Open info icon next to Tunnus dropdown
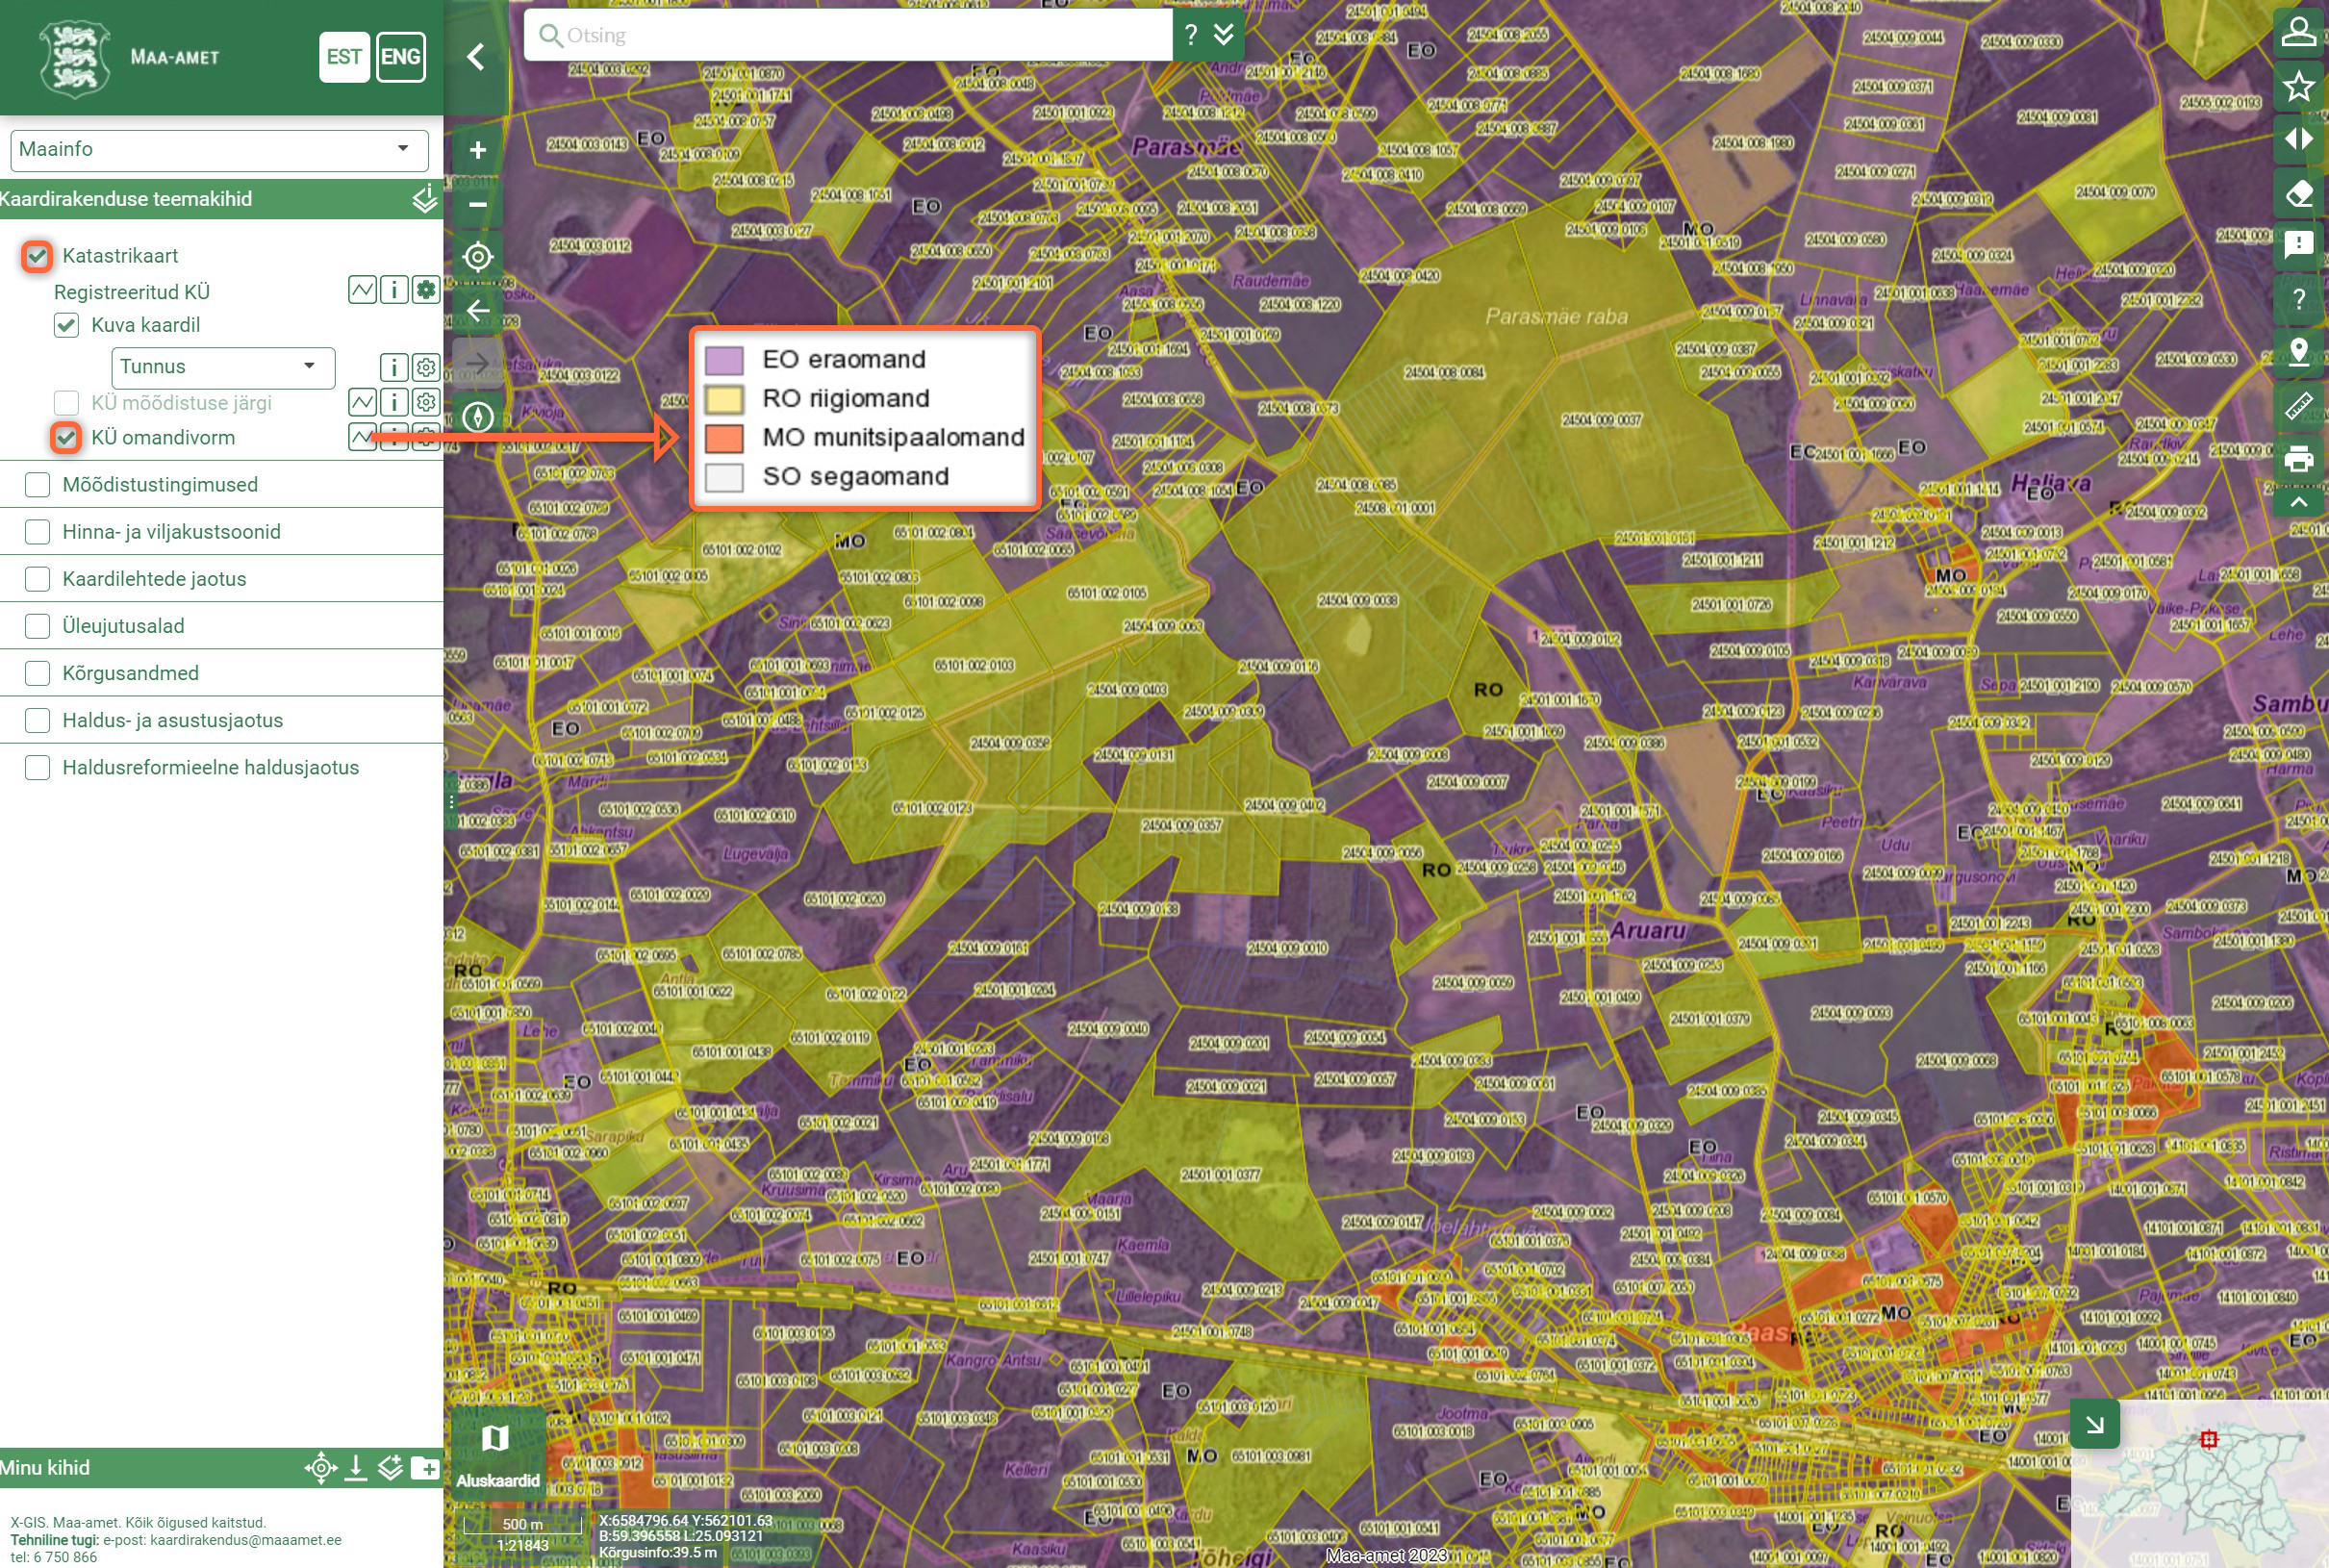The height and width of the screenshot is (1568, 2329). click(394, 367)
